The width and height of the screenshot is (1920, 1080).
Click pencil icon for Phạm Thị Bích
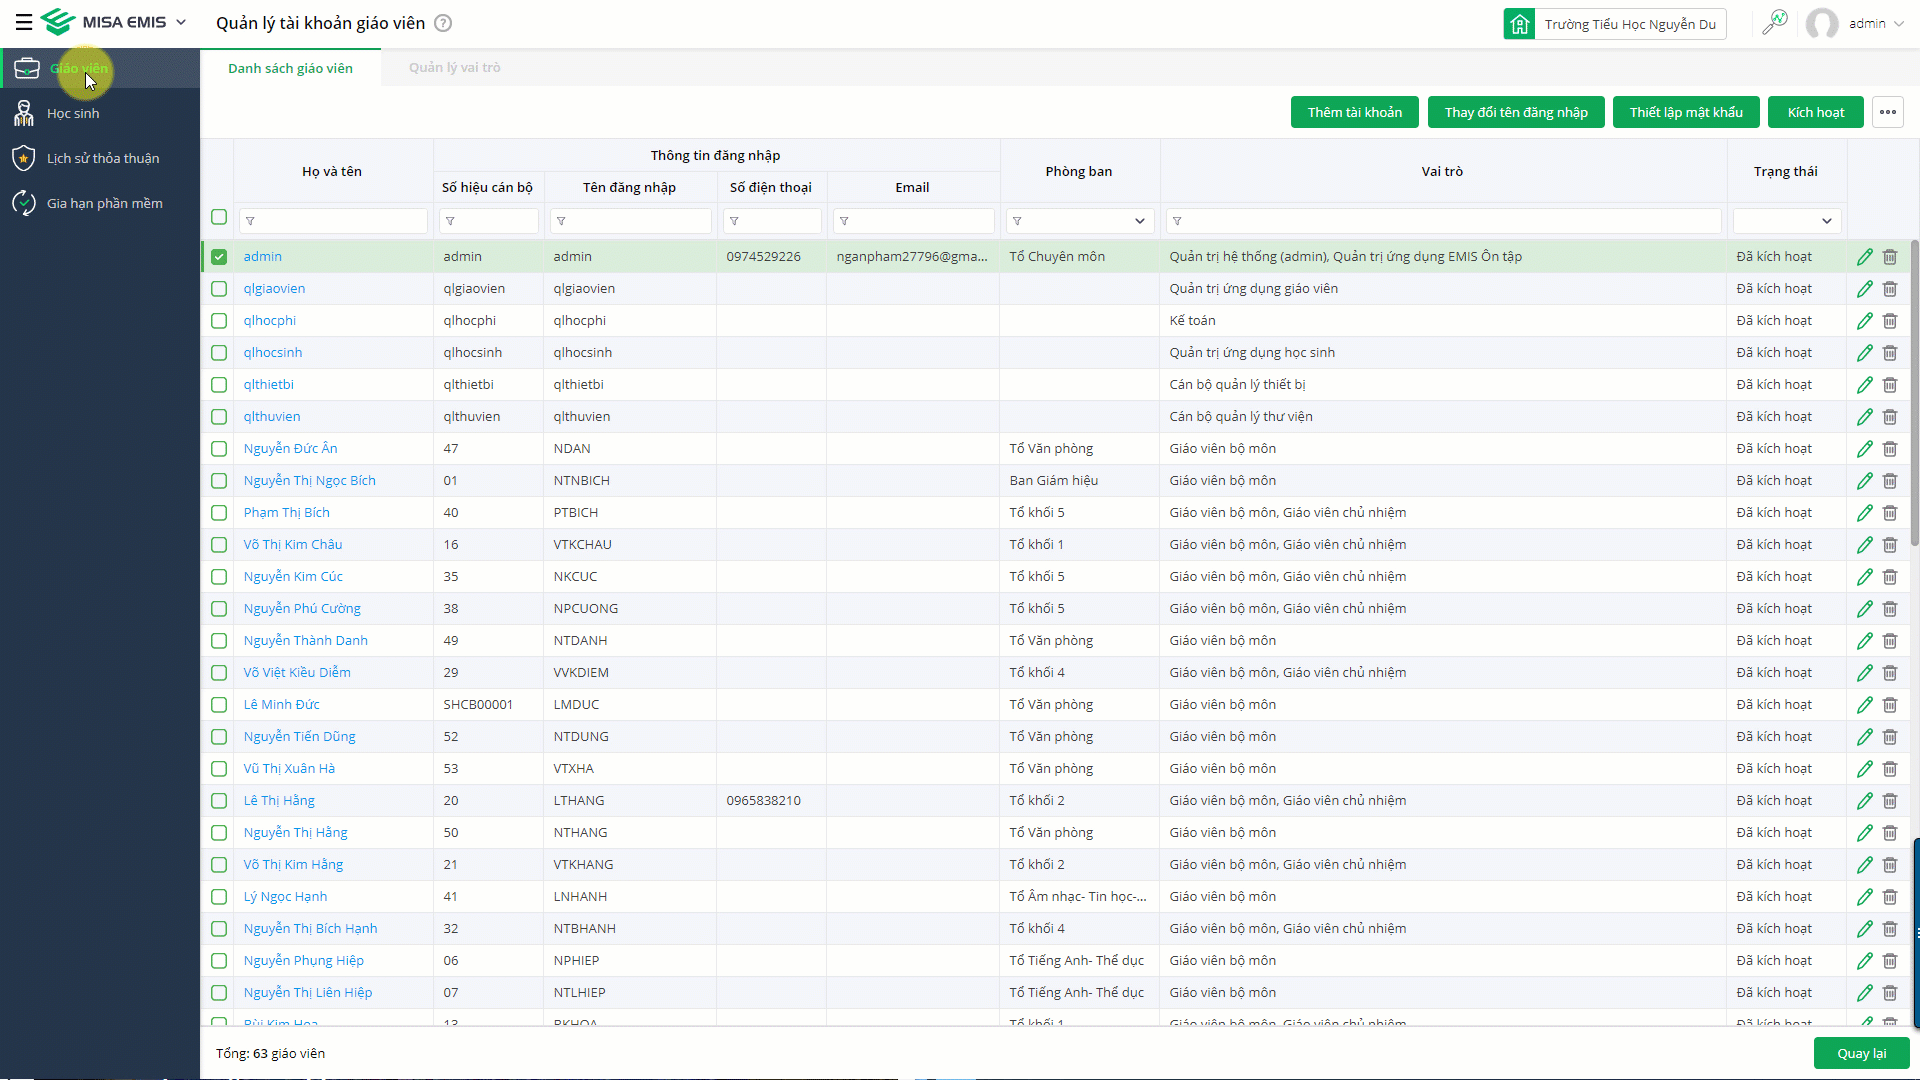coord(1865,513)
